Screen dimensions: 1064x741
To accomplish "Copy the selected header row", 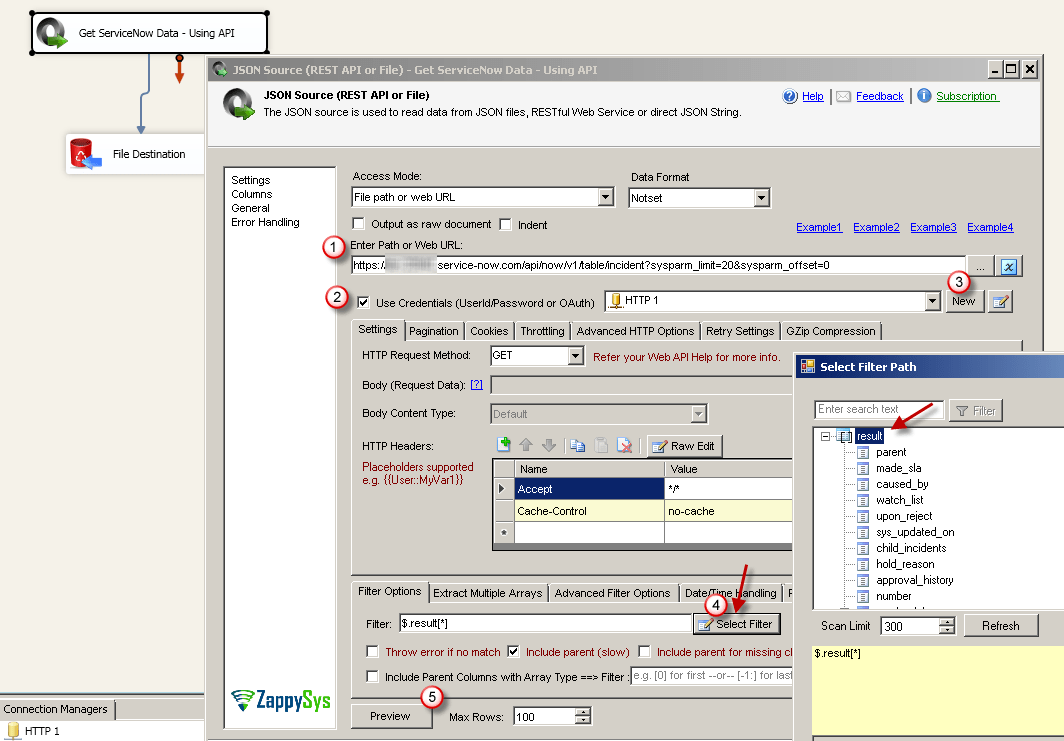I will pyautogui.click(x=577, y=445).
